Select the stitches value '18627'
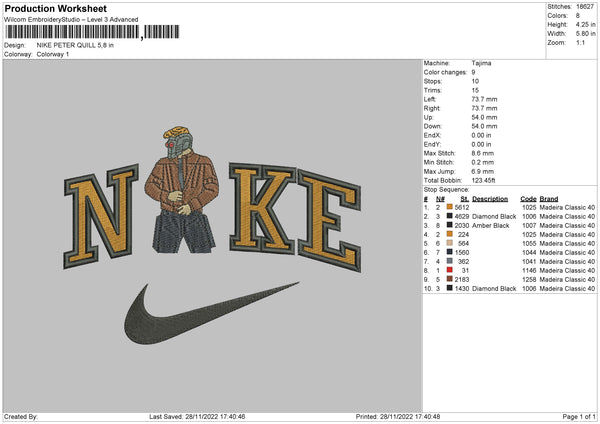 [x=585, y=7]
